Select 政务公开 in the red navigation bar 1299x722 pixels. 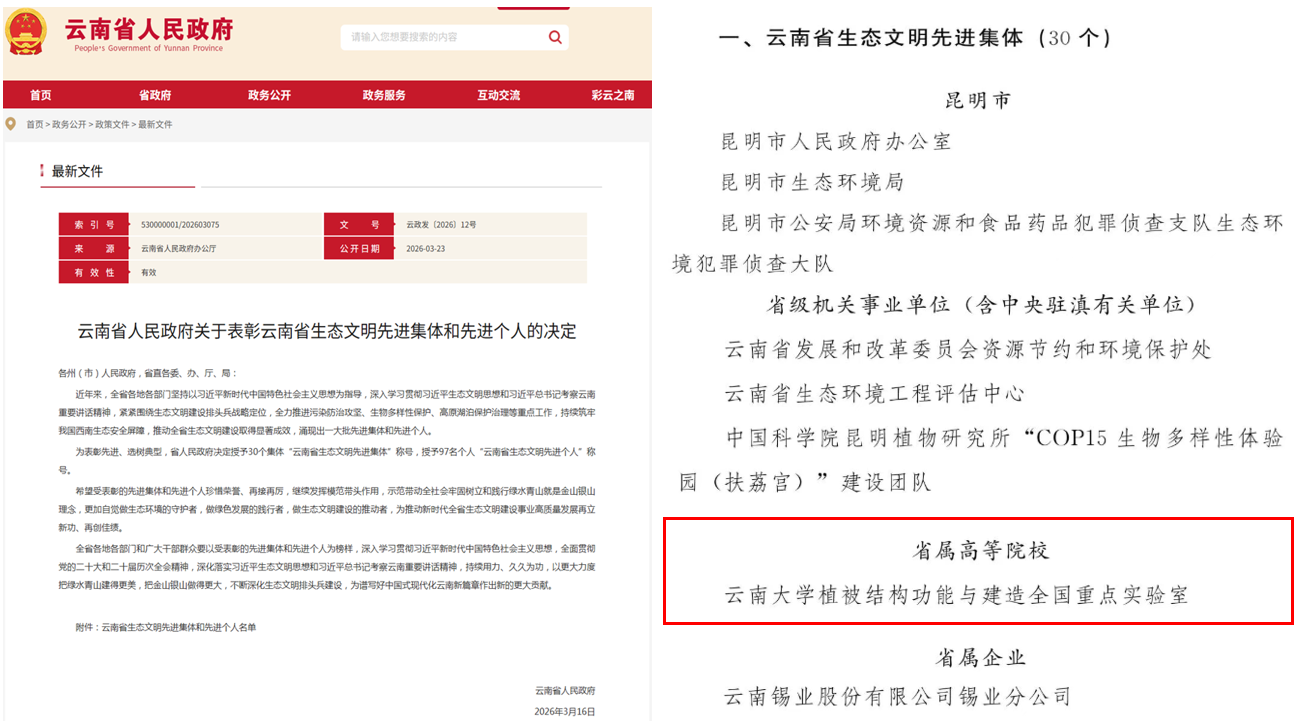[269, 95]
